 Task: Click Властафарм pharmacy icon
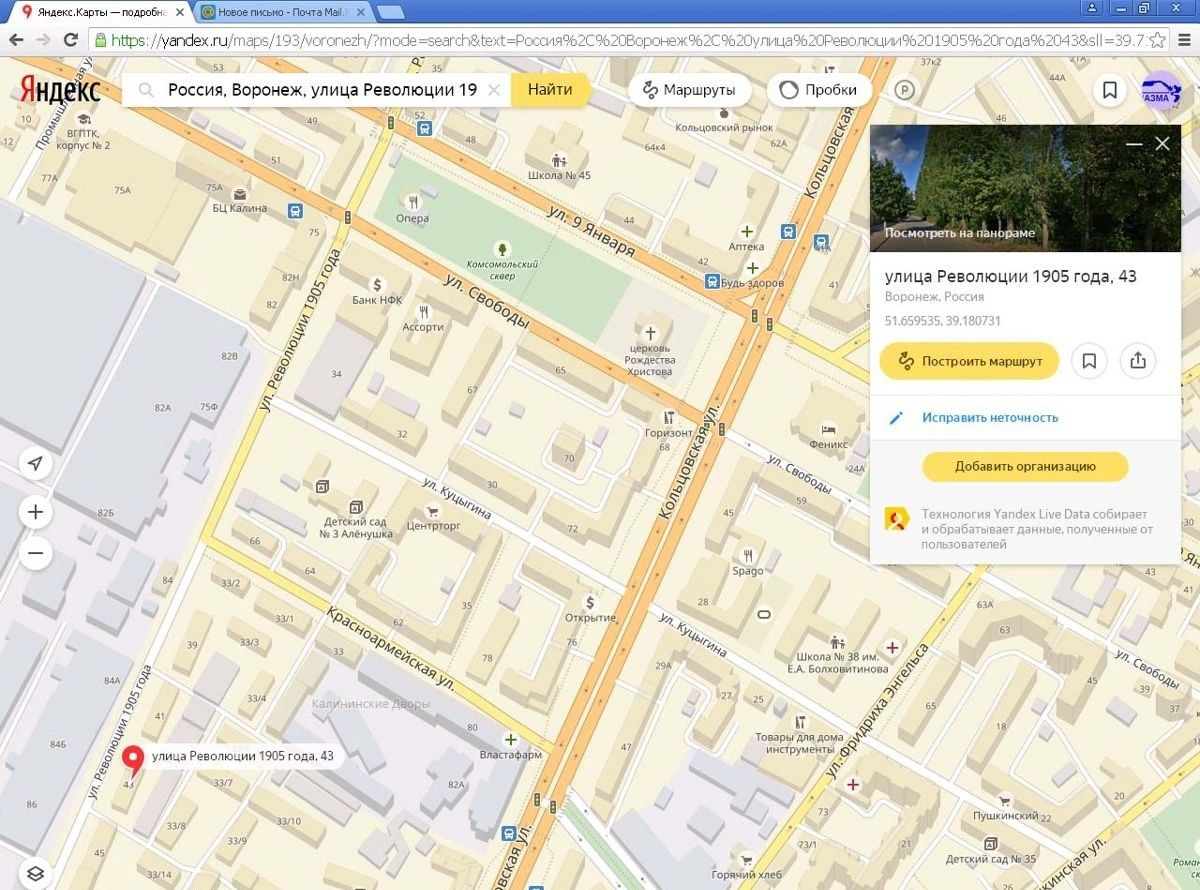[x=511, y=739]
